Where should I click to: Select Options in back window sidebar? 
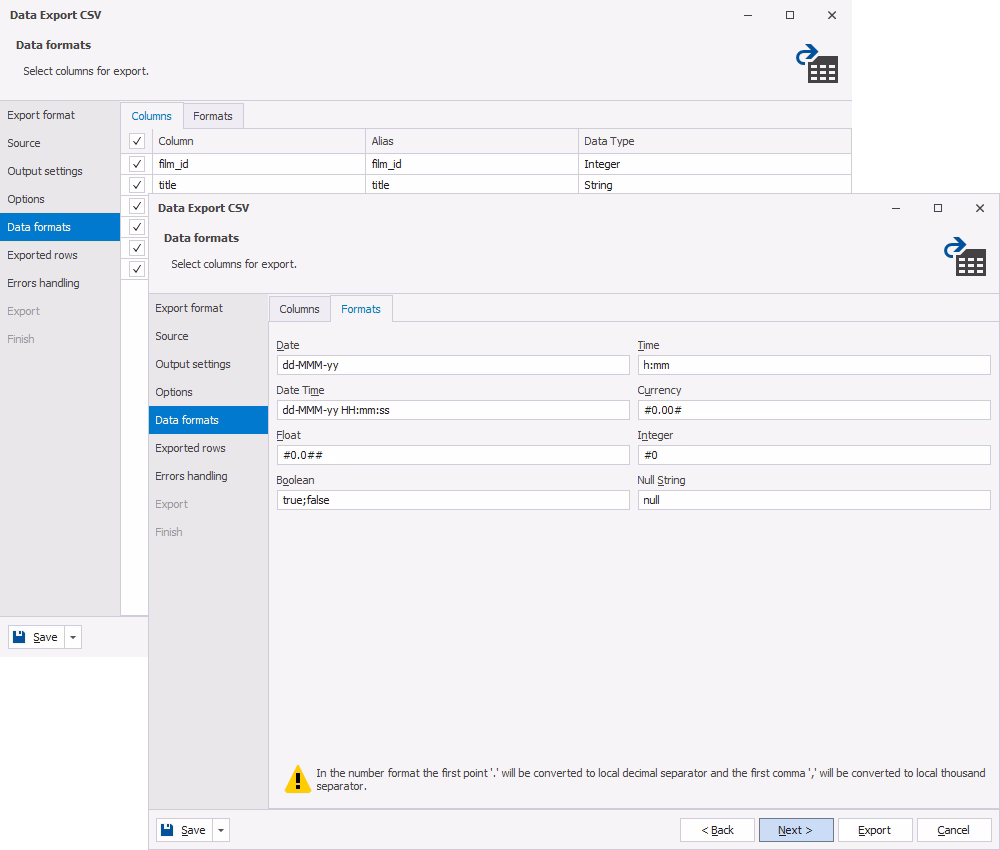[x=60, y=199]
